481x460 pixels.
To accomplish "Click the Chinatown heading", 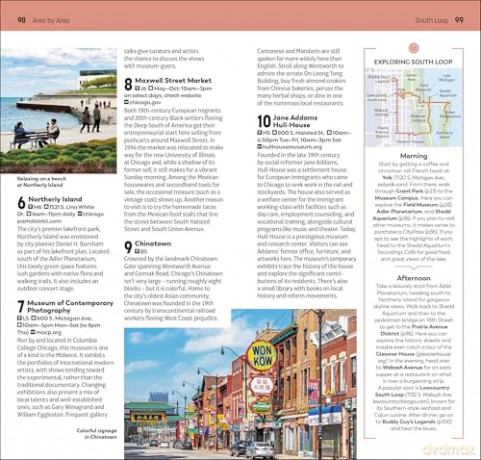I will click(x=153, y=244).
